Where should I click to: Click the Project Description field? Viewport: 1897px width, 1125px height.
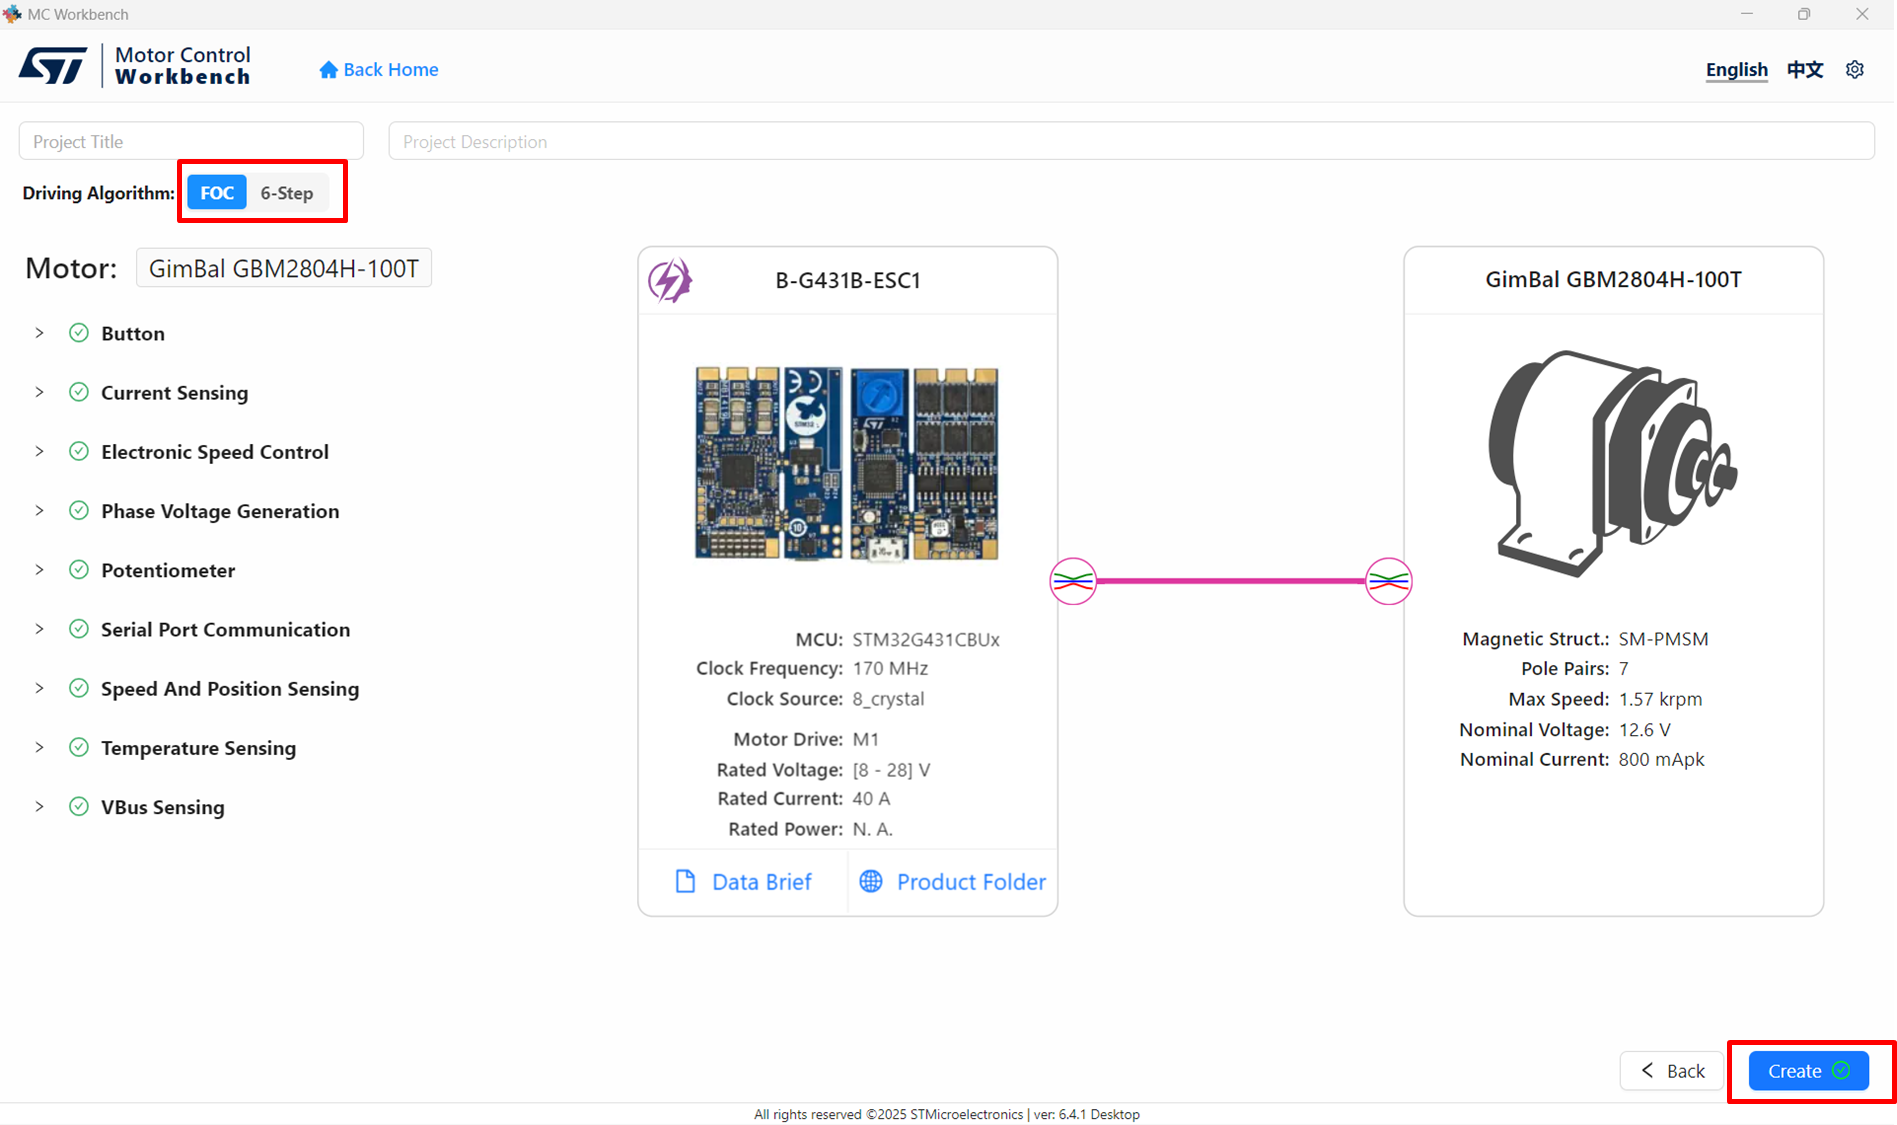click(1131, 141)
